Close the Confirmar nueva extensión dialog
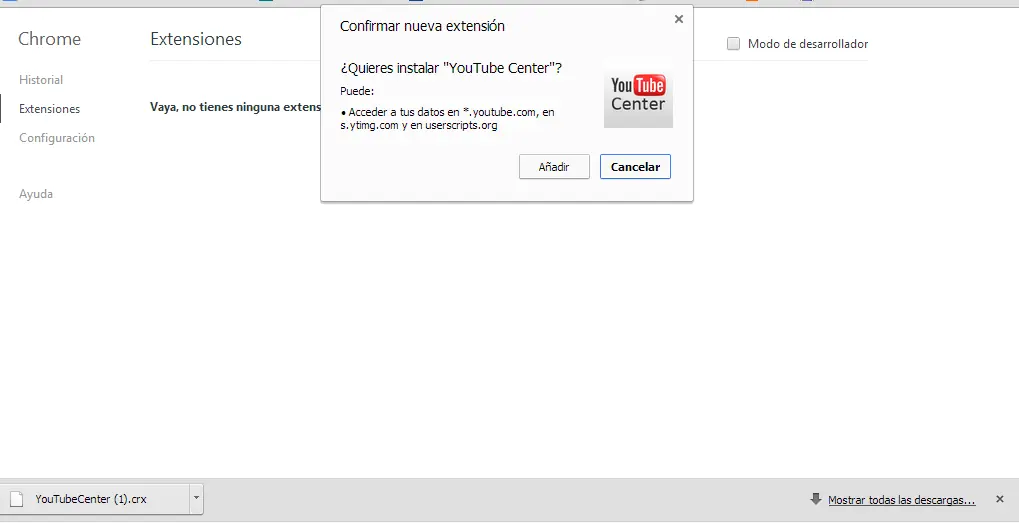Screen dimensions: 1019x523 (678, 19)
